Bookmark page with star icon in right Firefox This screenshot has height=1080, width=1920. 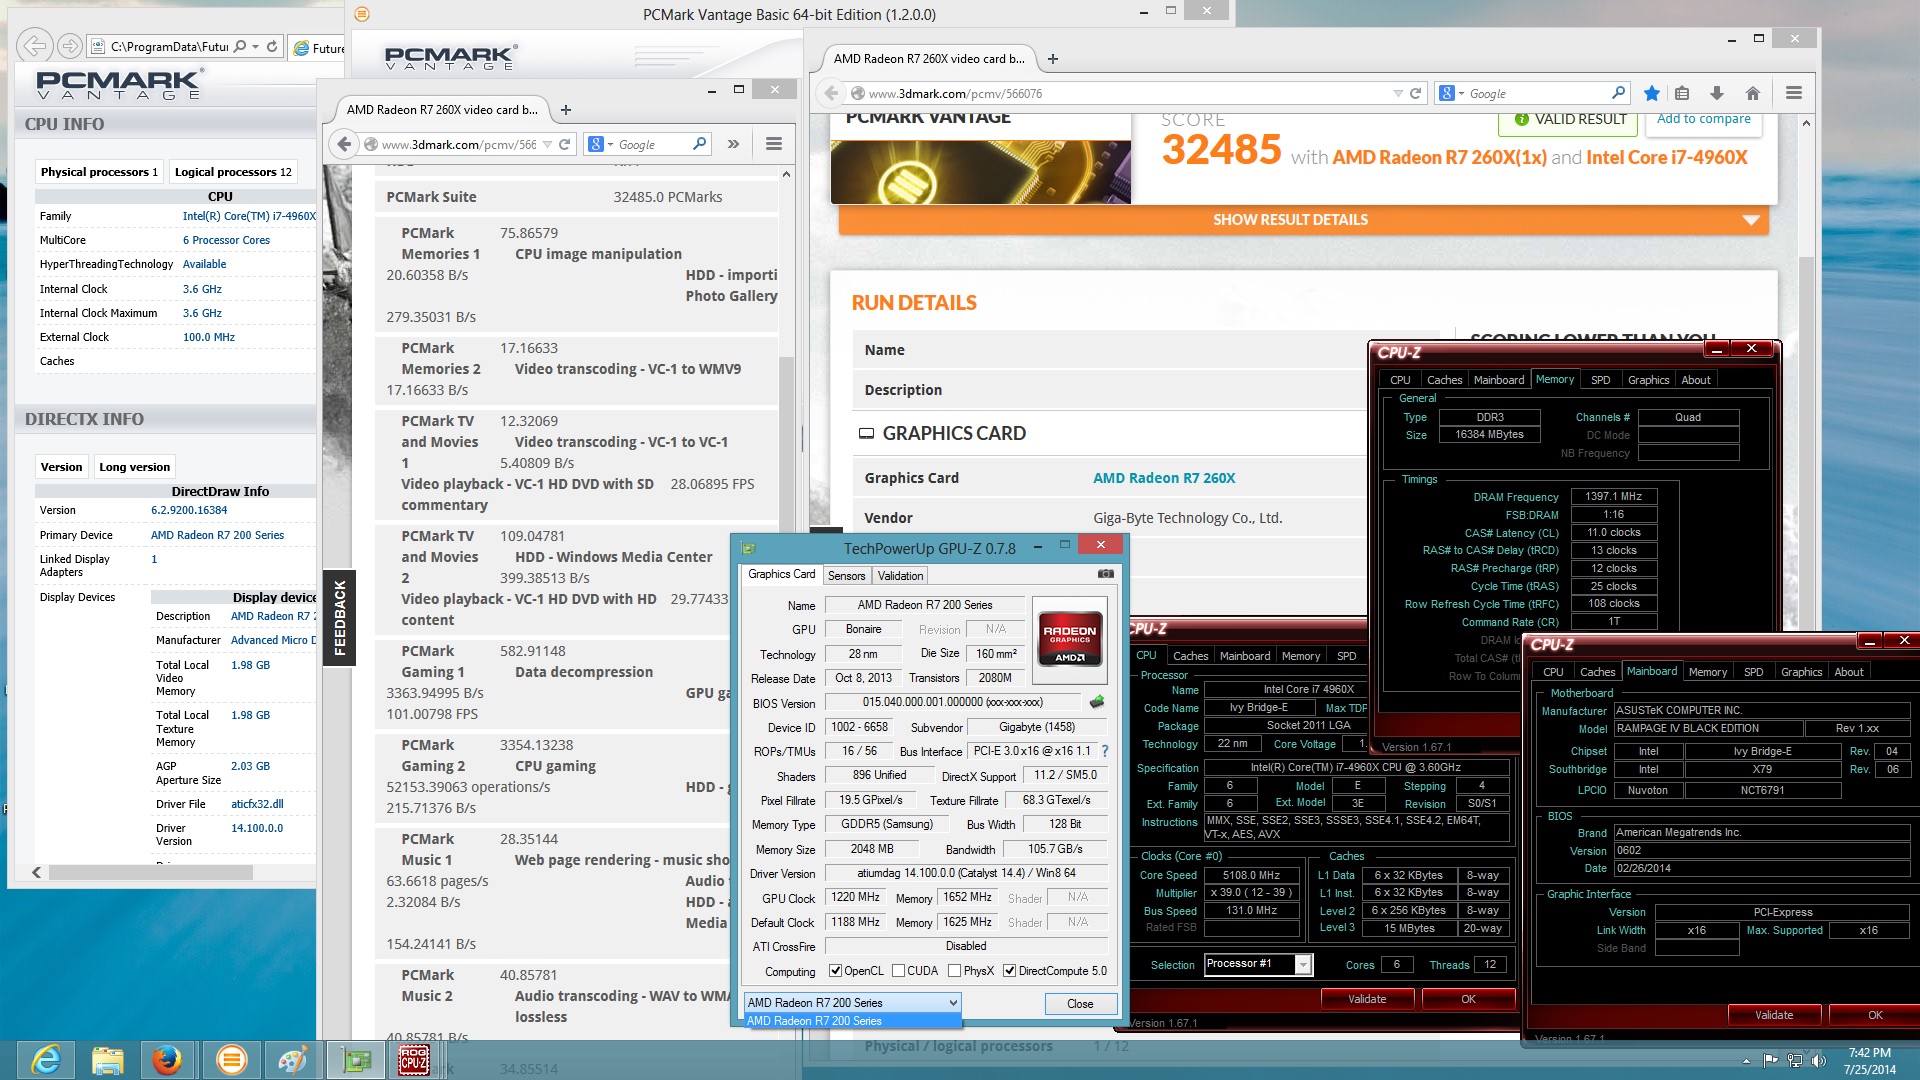coord(1652,93)
